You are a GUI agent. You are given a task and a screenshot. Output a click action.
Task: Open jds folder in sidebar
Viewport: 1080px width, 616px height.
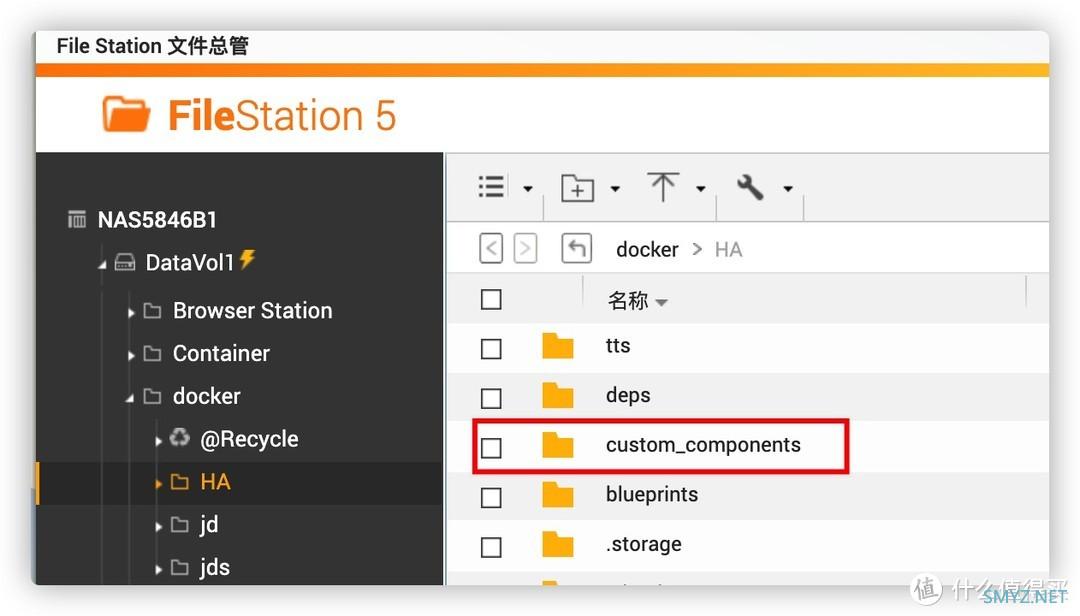(214, 567)
